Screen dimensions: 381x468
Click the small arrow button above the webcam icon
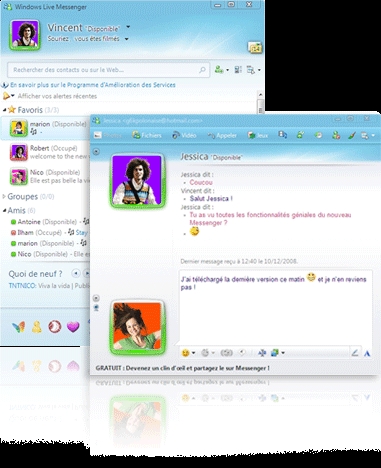pos(96,298)
